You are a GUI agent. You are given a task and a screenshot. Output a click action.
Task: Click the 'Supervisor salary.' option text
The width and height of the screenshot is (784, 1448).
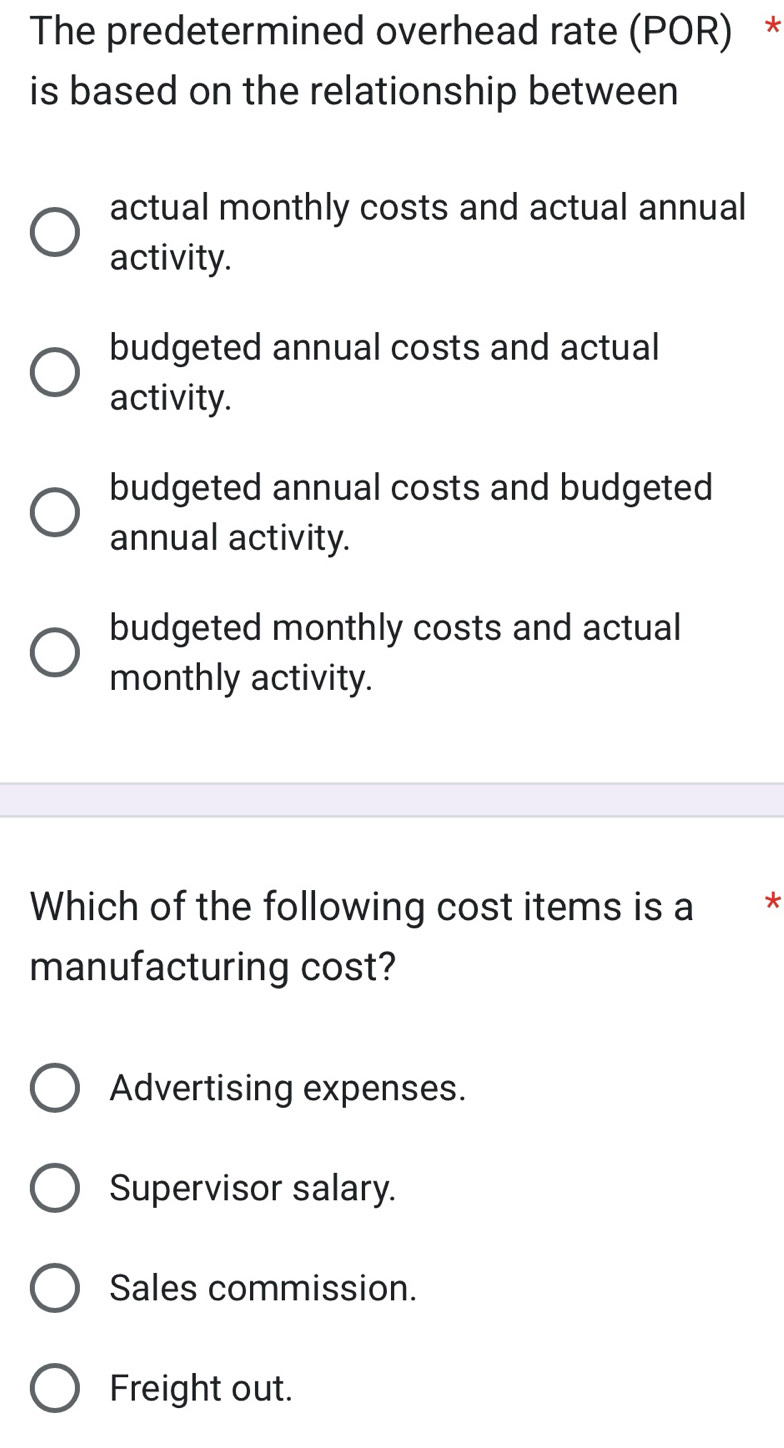click(x=253, y=1188)
